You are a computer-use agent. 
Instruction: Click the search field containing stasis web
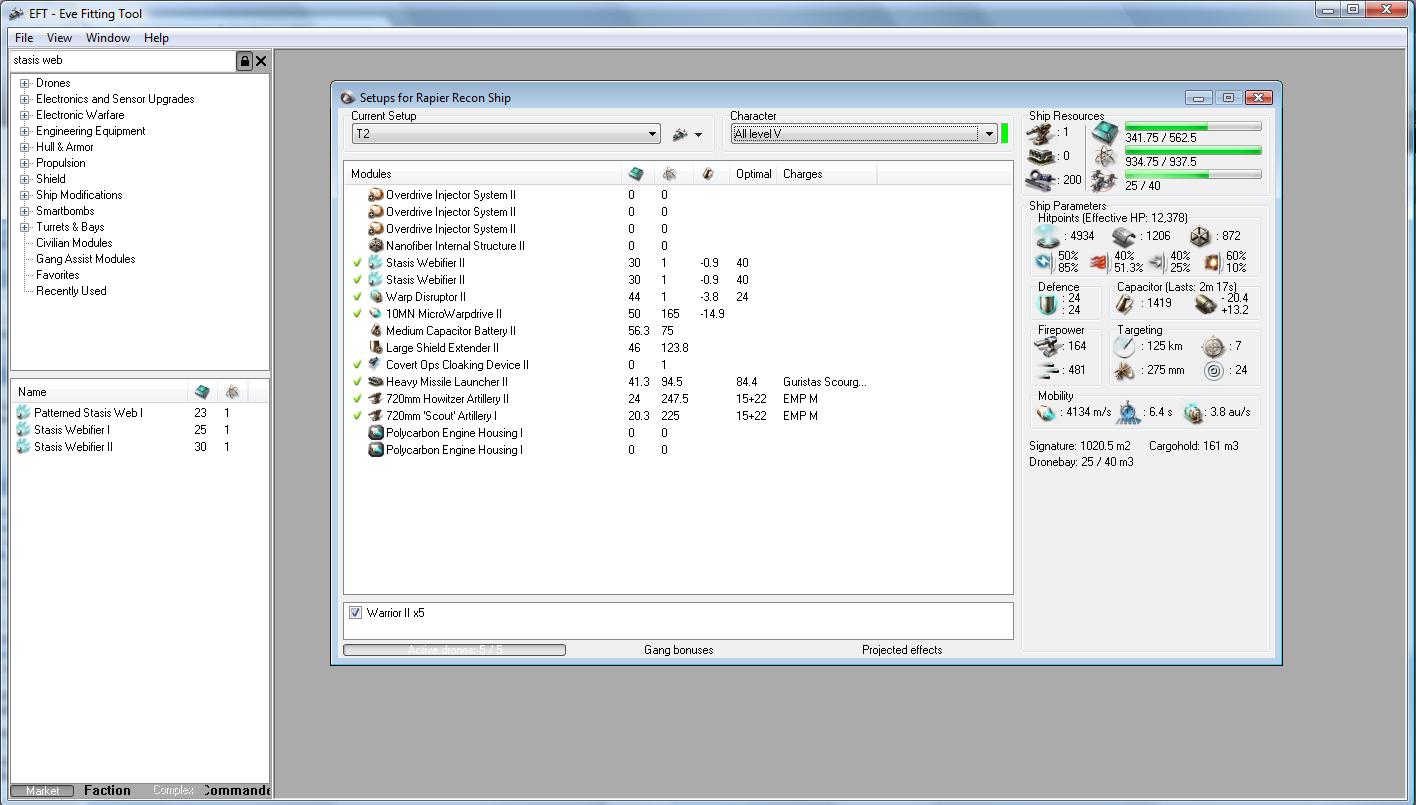[122, 61]
